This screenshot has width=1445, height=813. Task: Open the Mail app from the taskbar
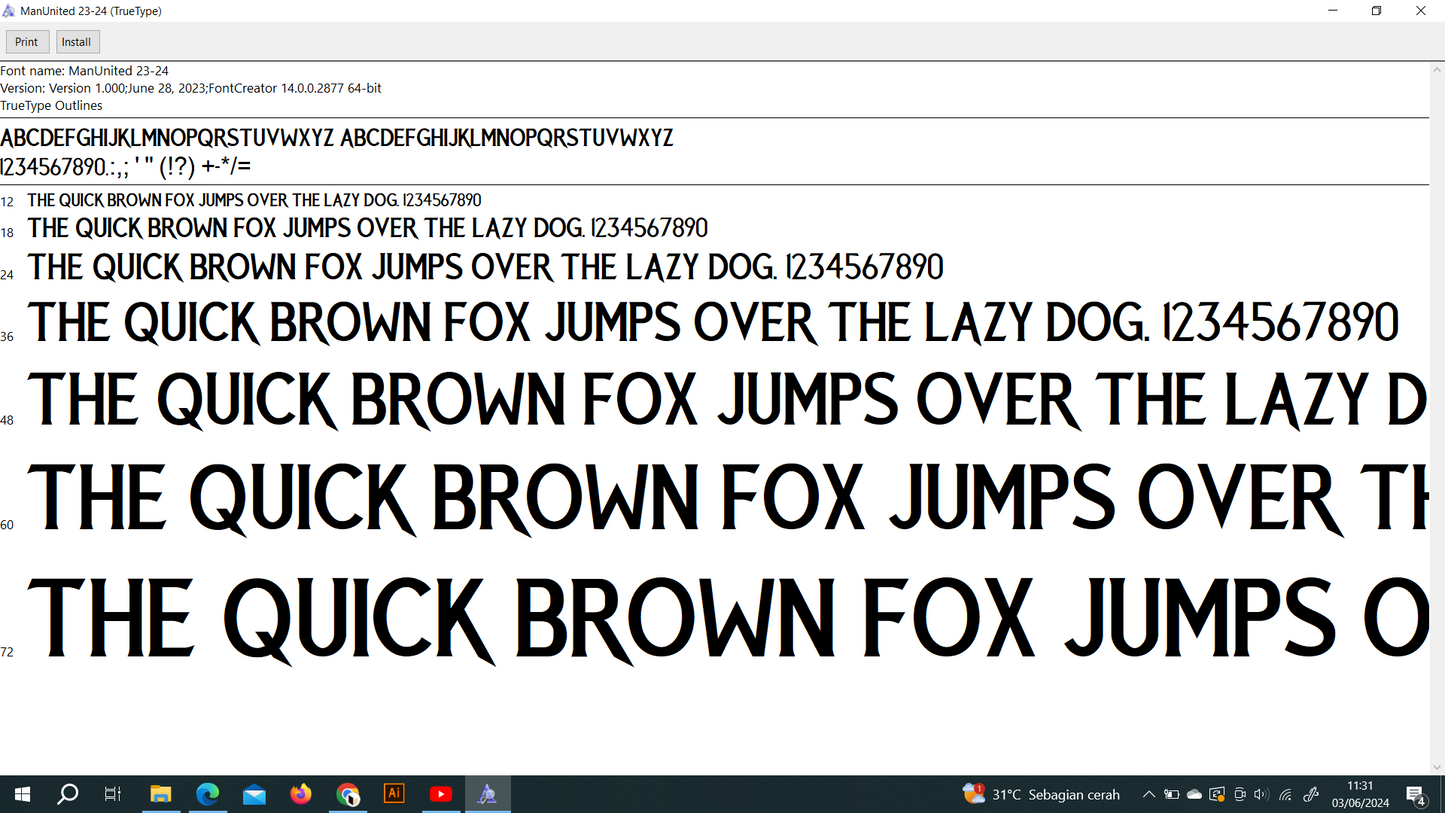coord(254,795)
